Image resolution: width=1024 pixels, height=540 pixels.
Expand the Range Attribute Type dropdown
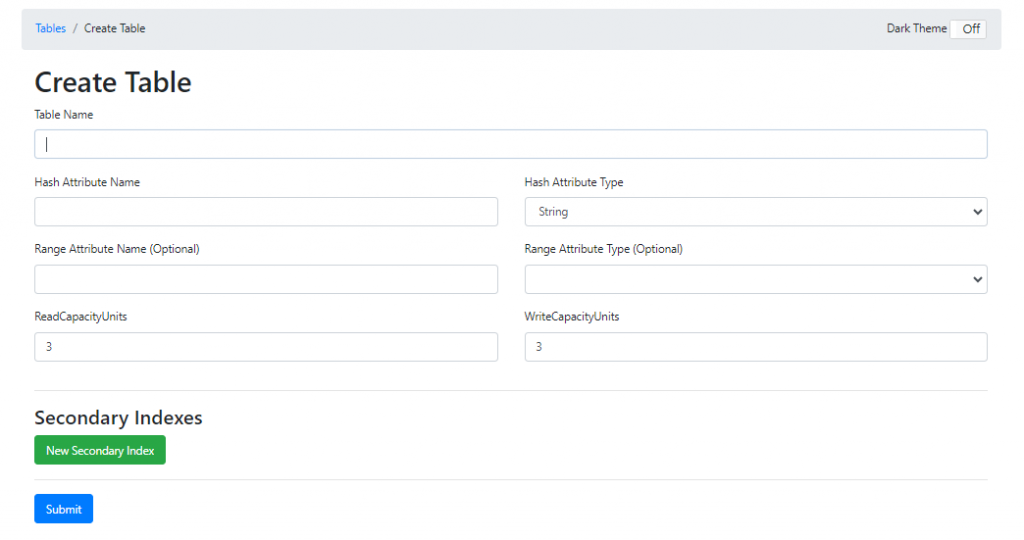(756, 279)
